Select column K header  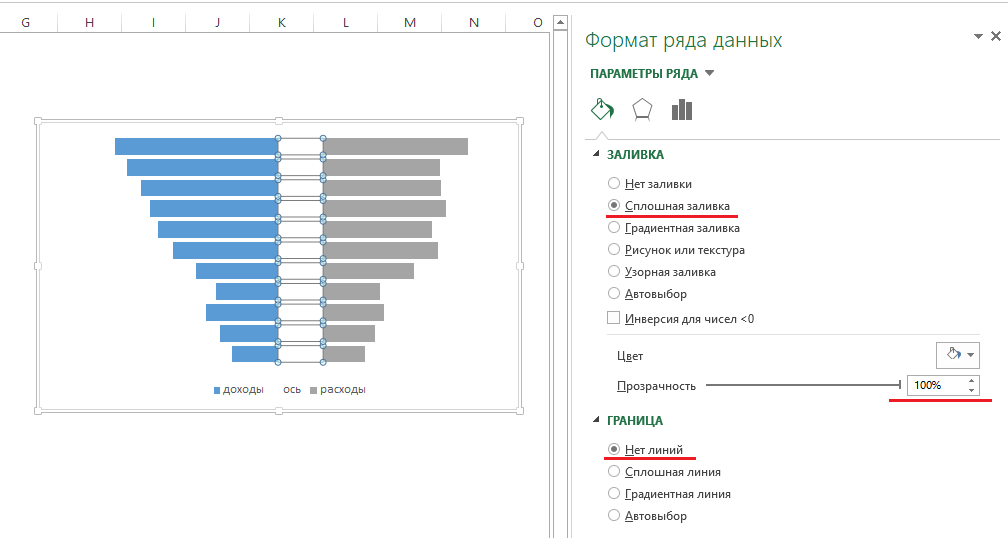[x=281, y=22]
